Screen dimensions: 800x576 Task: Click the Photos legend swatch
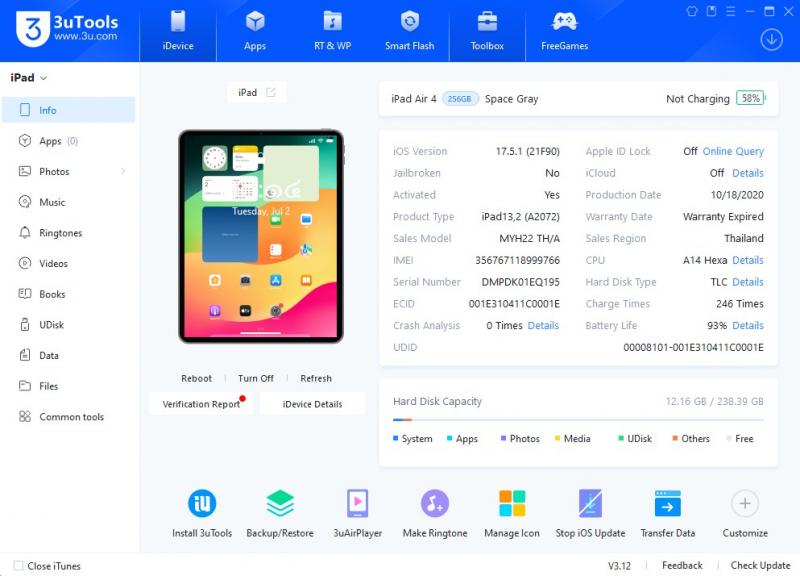pos(504,438)
